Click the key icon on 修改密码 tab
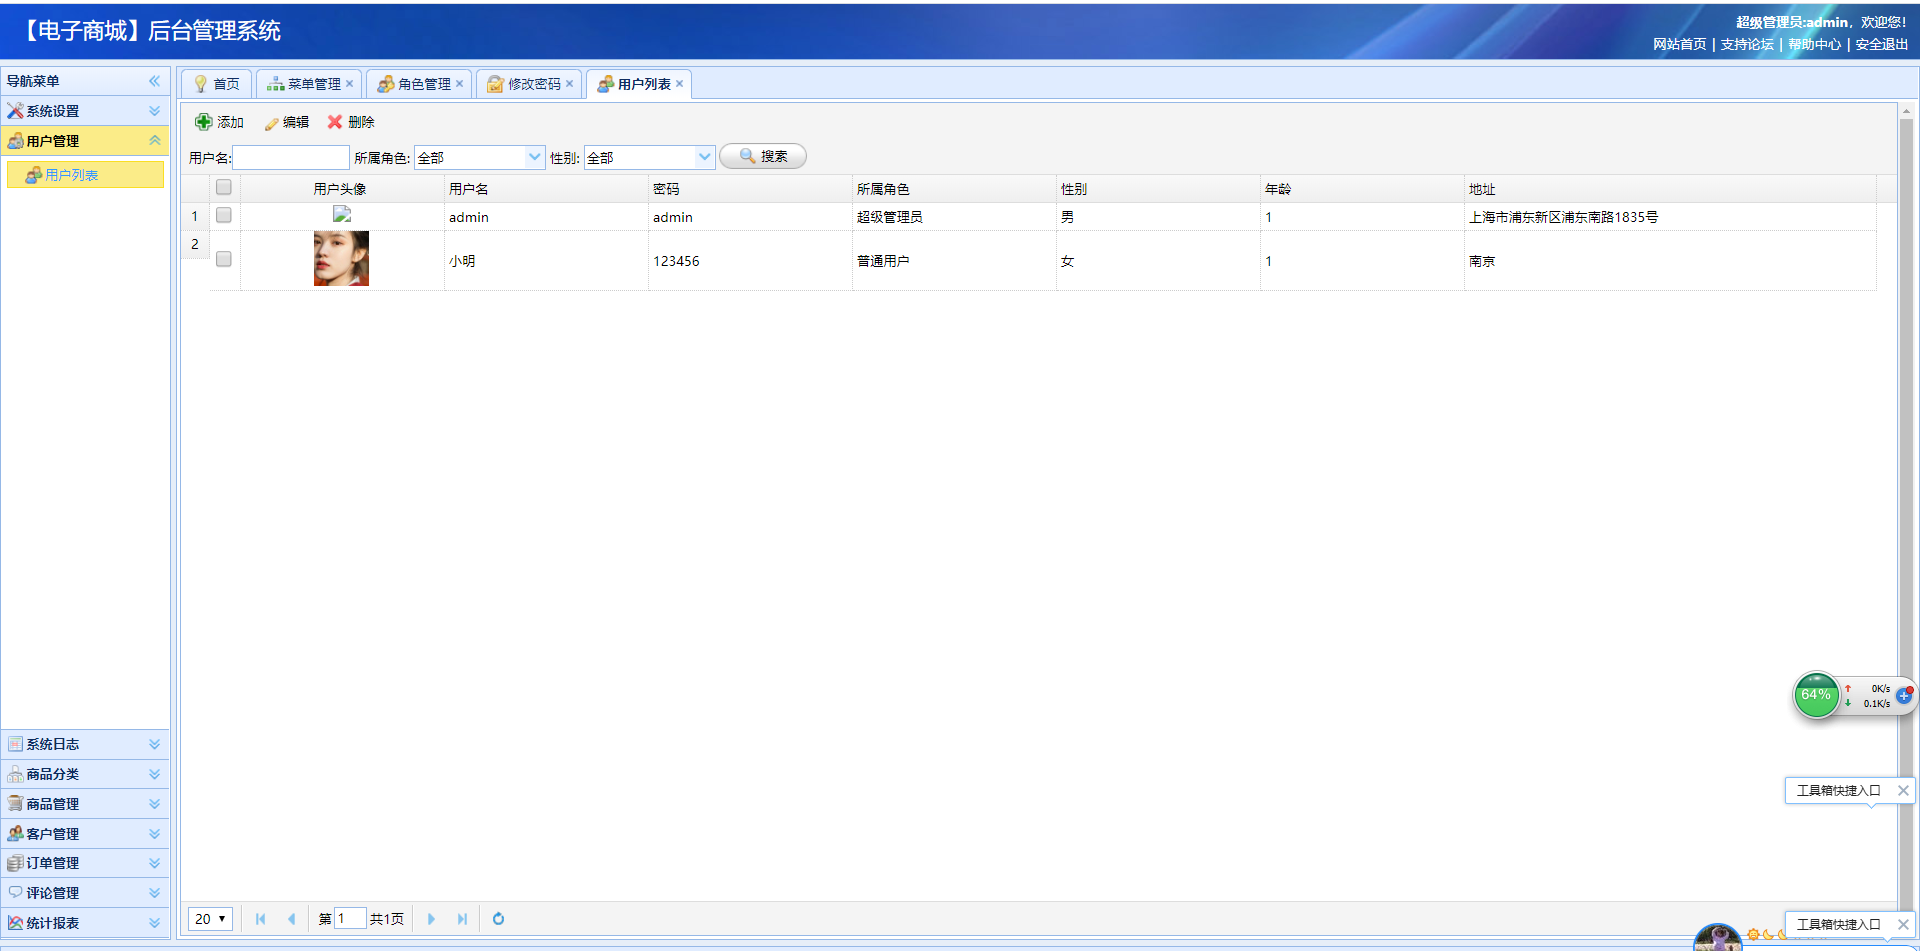The height and width of the screenshot is (951, 1920). coord(495,84)
